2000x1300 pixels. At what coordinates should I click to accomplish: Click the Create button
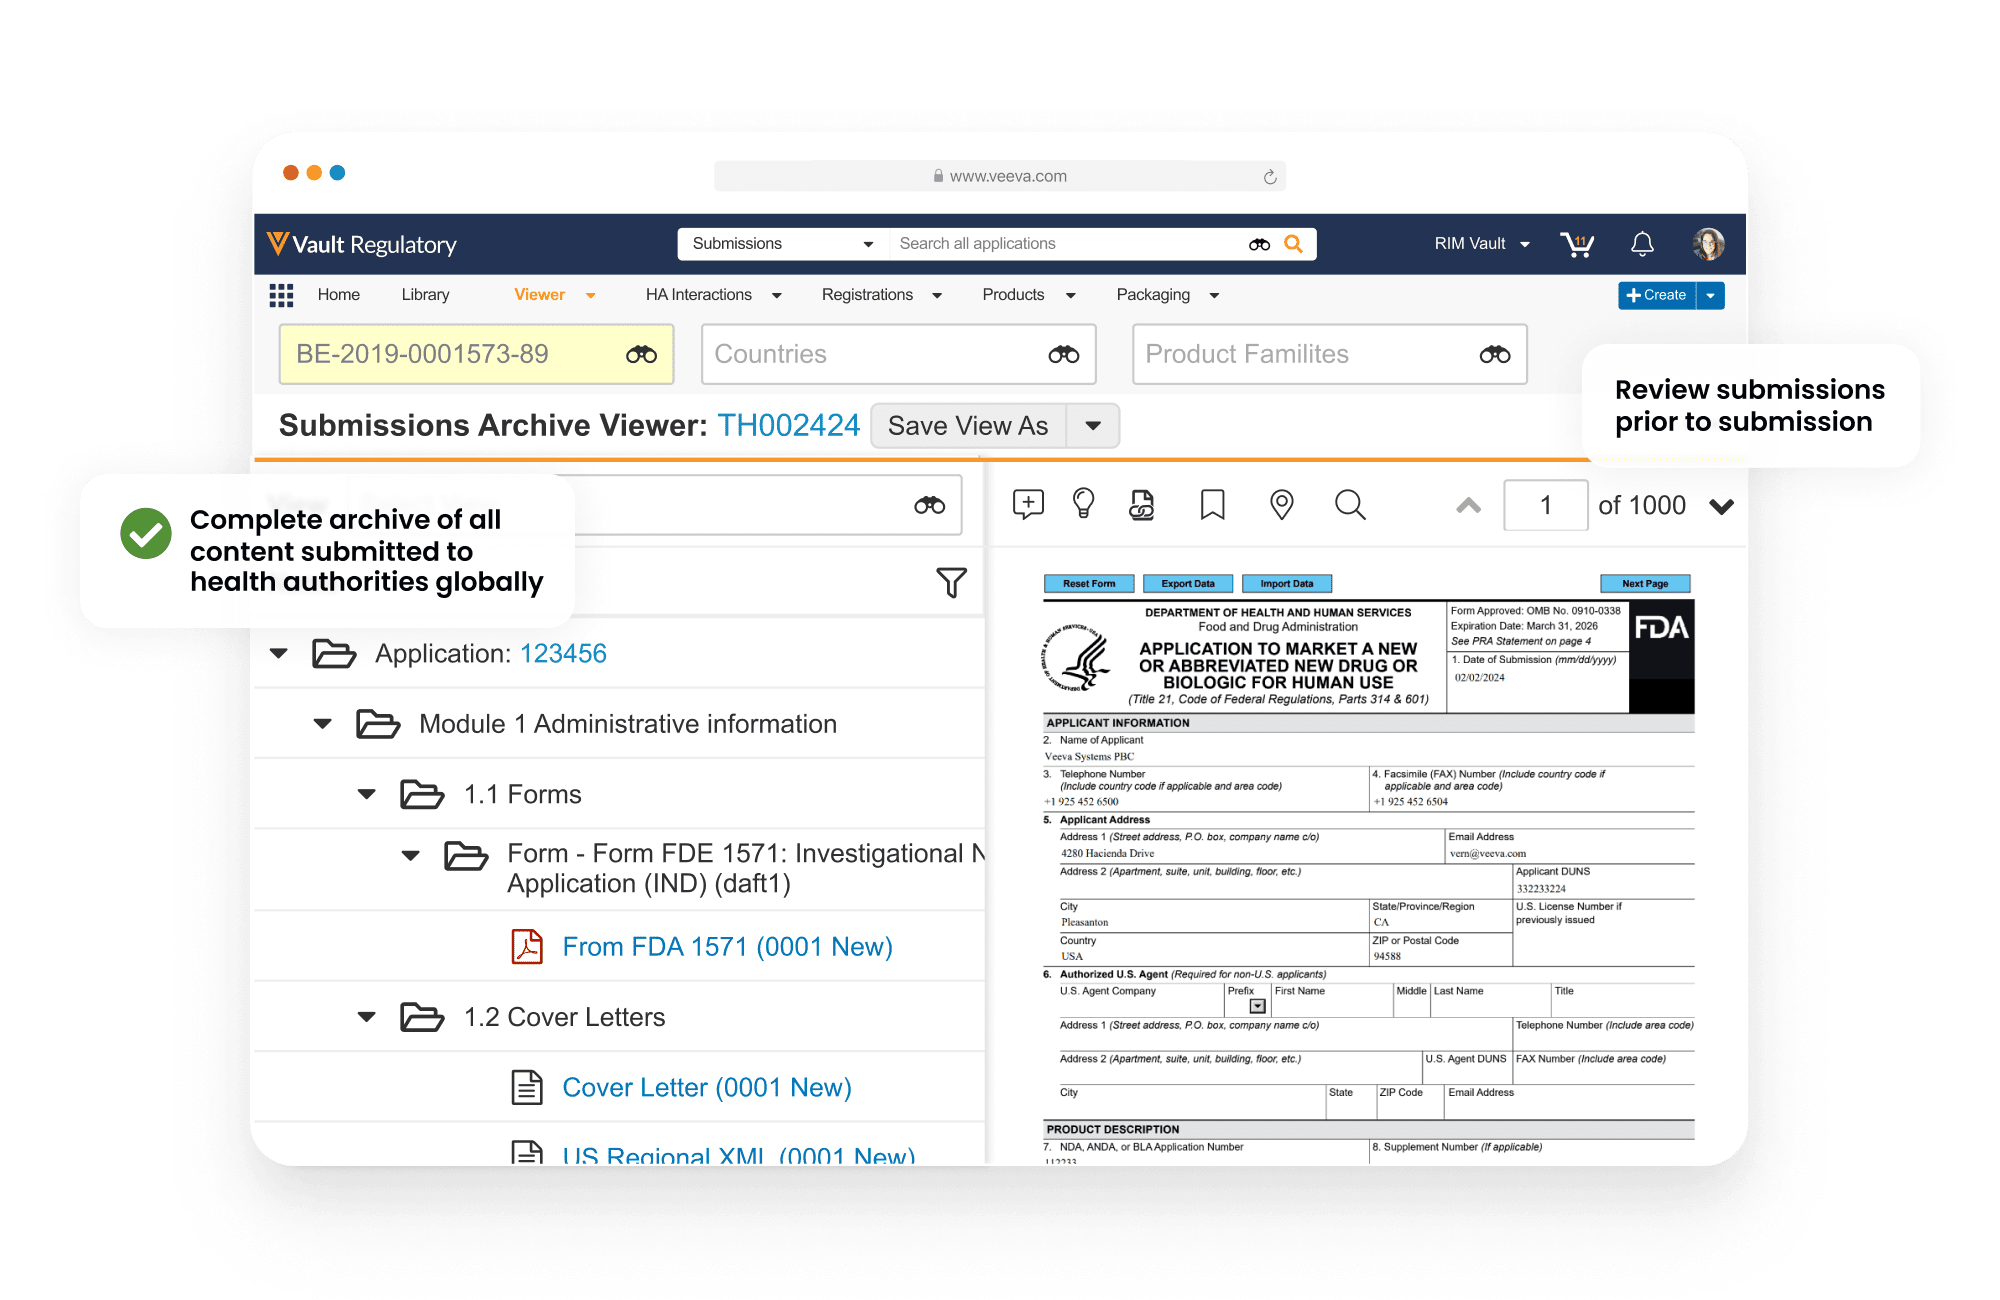coord(1657,295)
